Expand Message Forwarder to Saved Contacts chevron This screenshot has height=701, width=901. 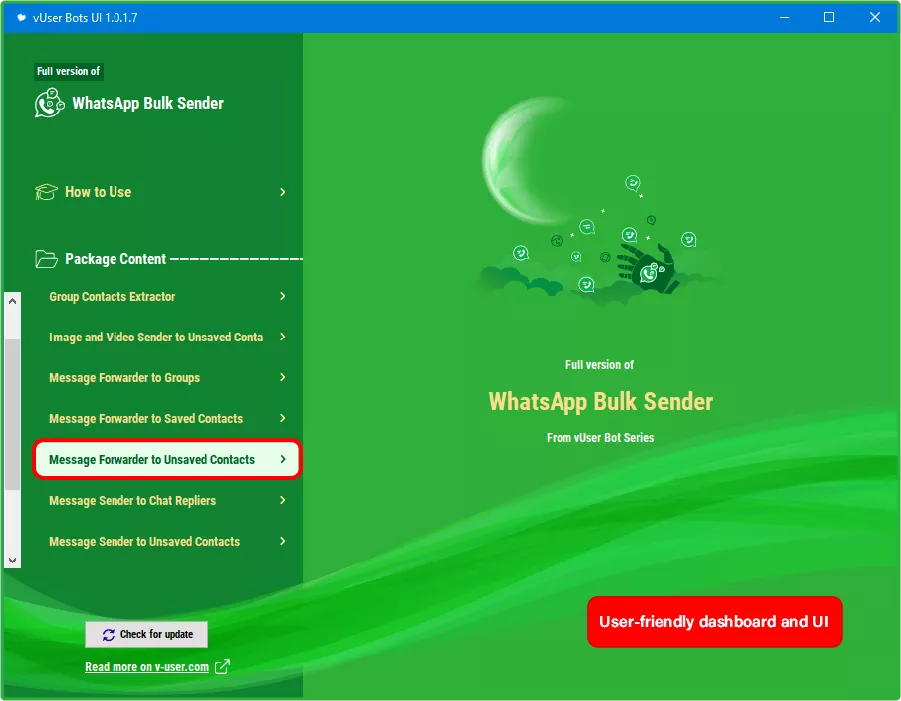click(282, 418)
